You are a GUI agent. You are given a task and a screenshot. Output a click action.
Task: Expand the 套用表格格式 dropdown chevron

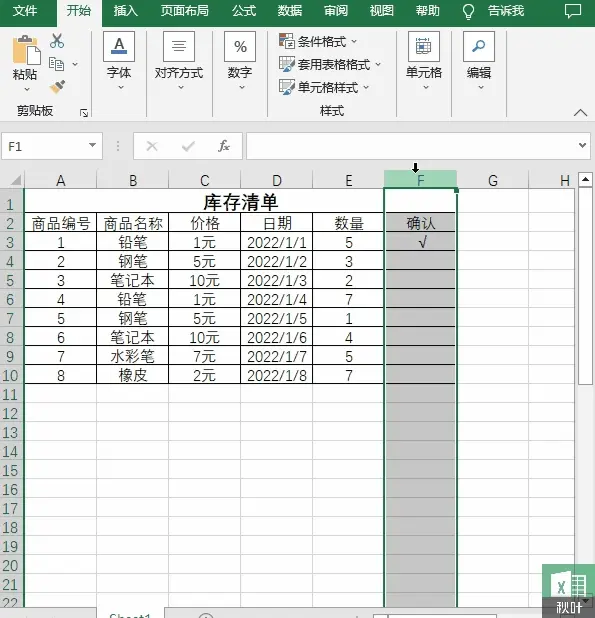pyautogui.click(x=378, y=64)
